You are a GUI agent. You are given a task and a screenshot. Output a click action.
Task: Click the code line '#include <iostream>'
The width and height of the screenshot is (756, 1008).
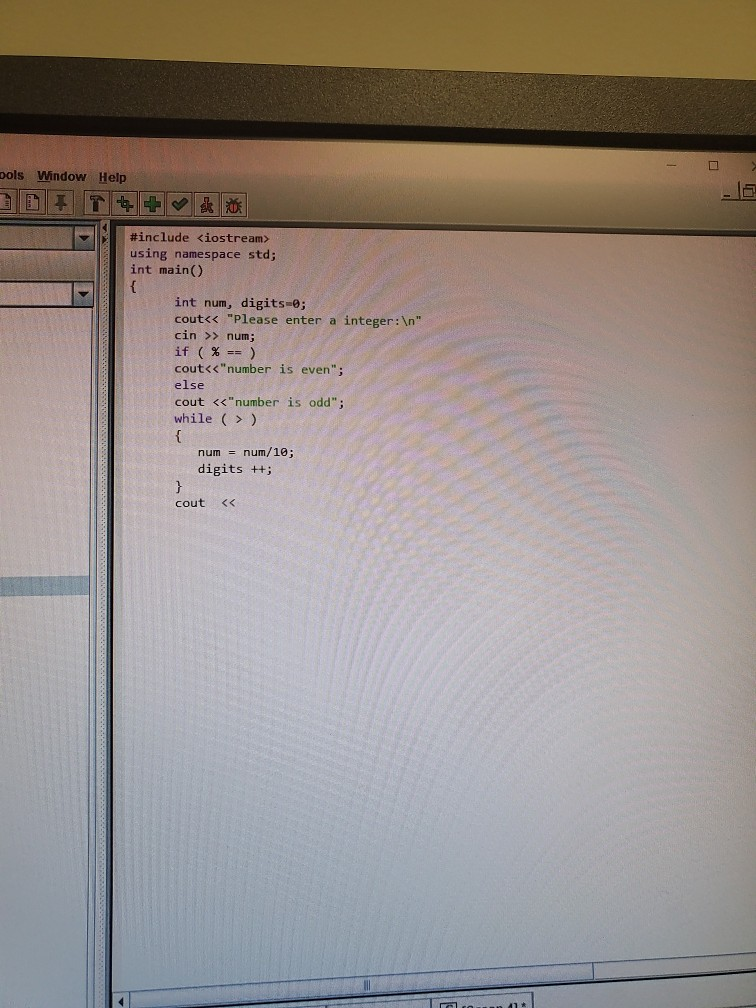tap(199, 238)
